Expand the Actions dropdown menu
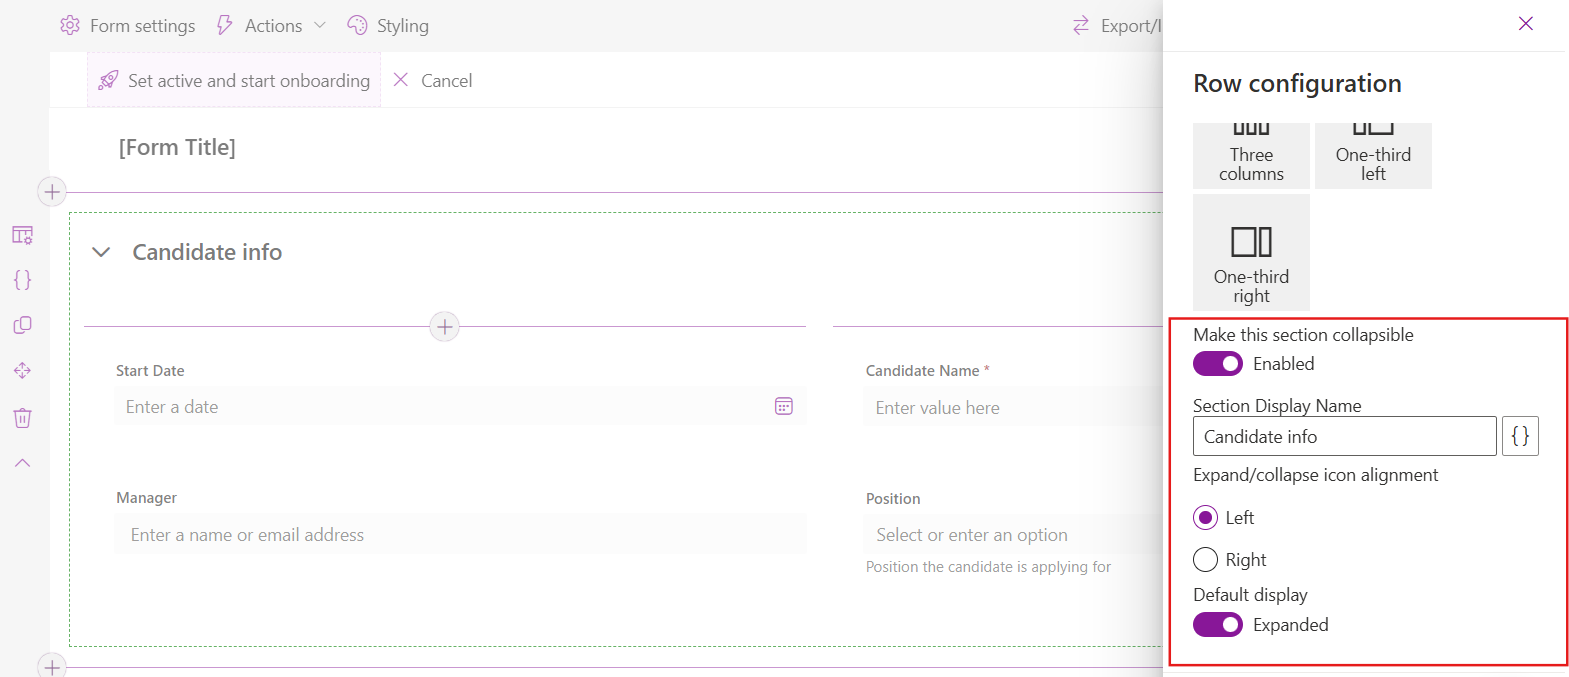Image resolution: width=1569 pixels, height=677 pixels. 272,26
